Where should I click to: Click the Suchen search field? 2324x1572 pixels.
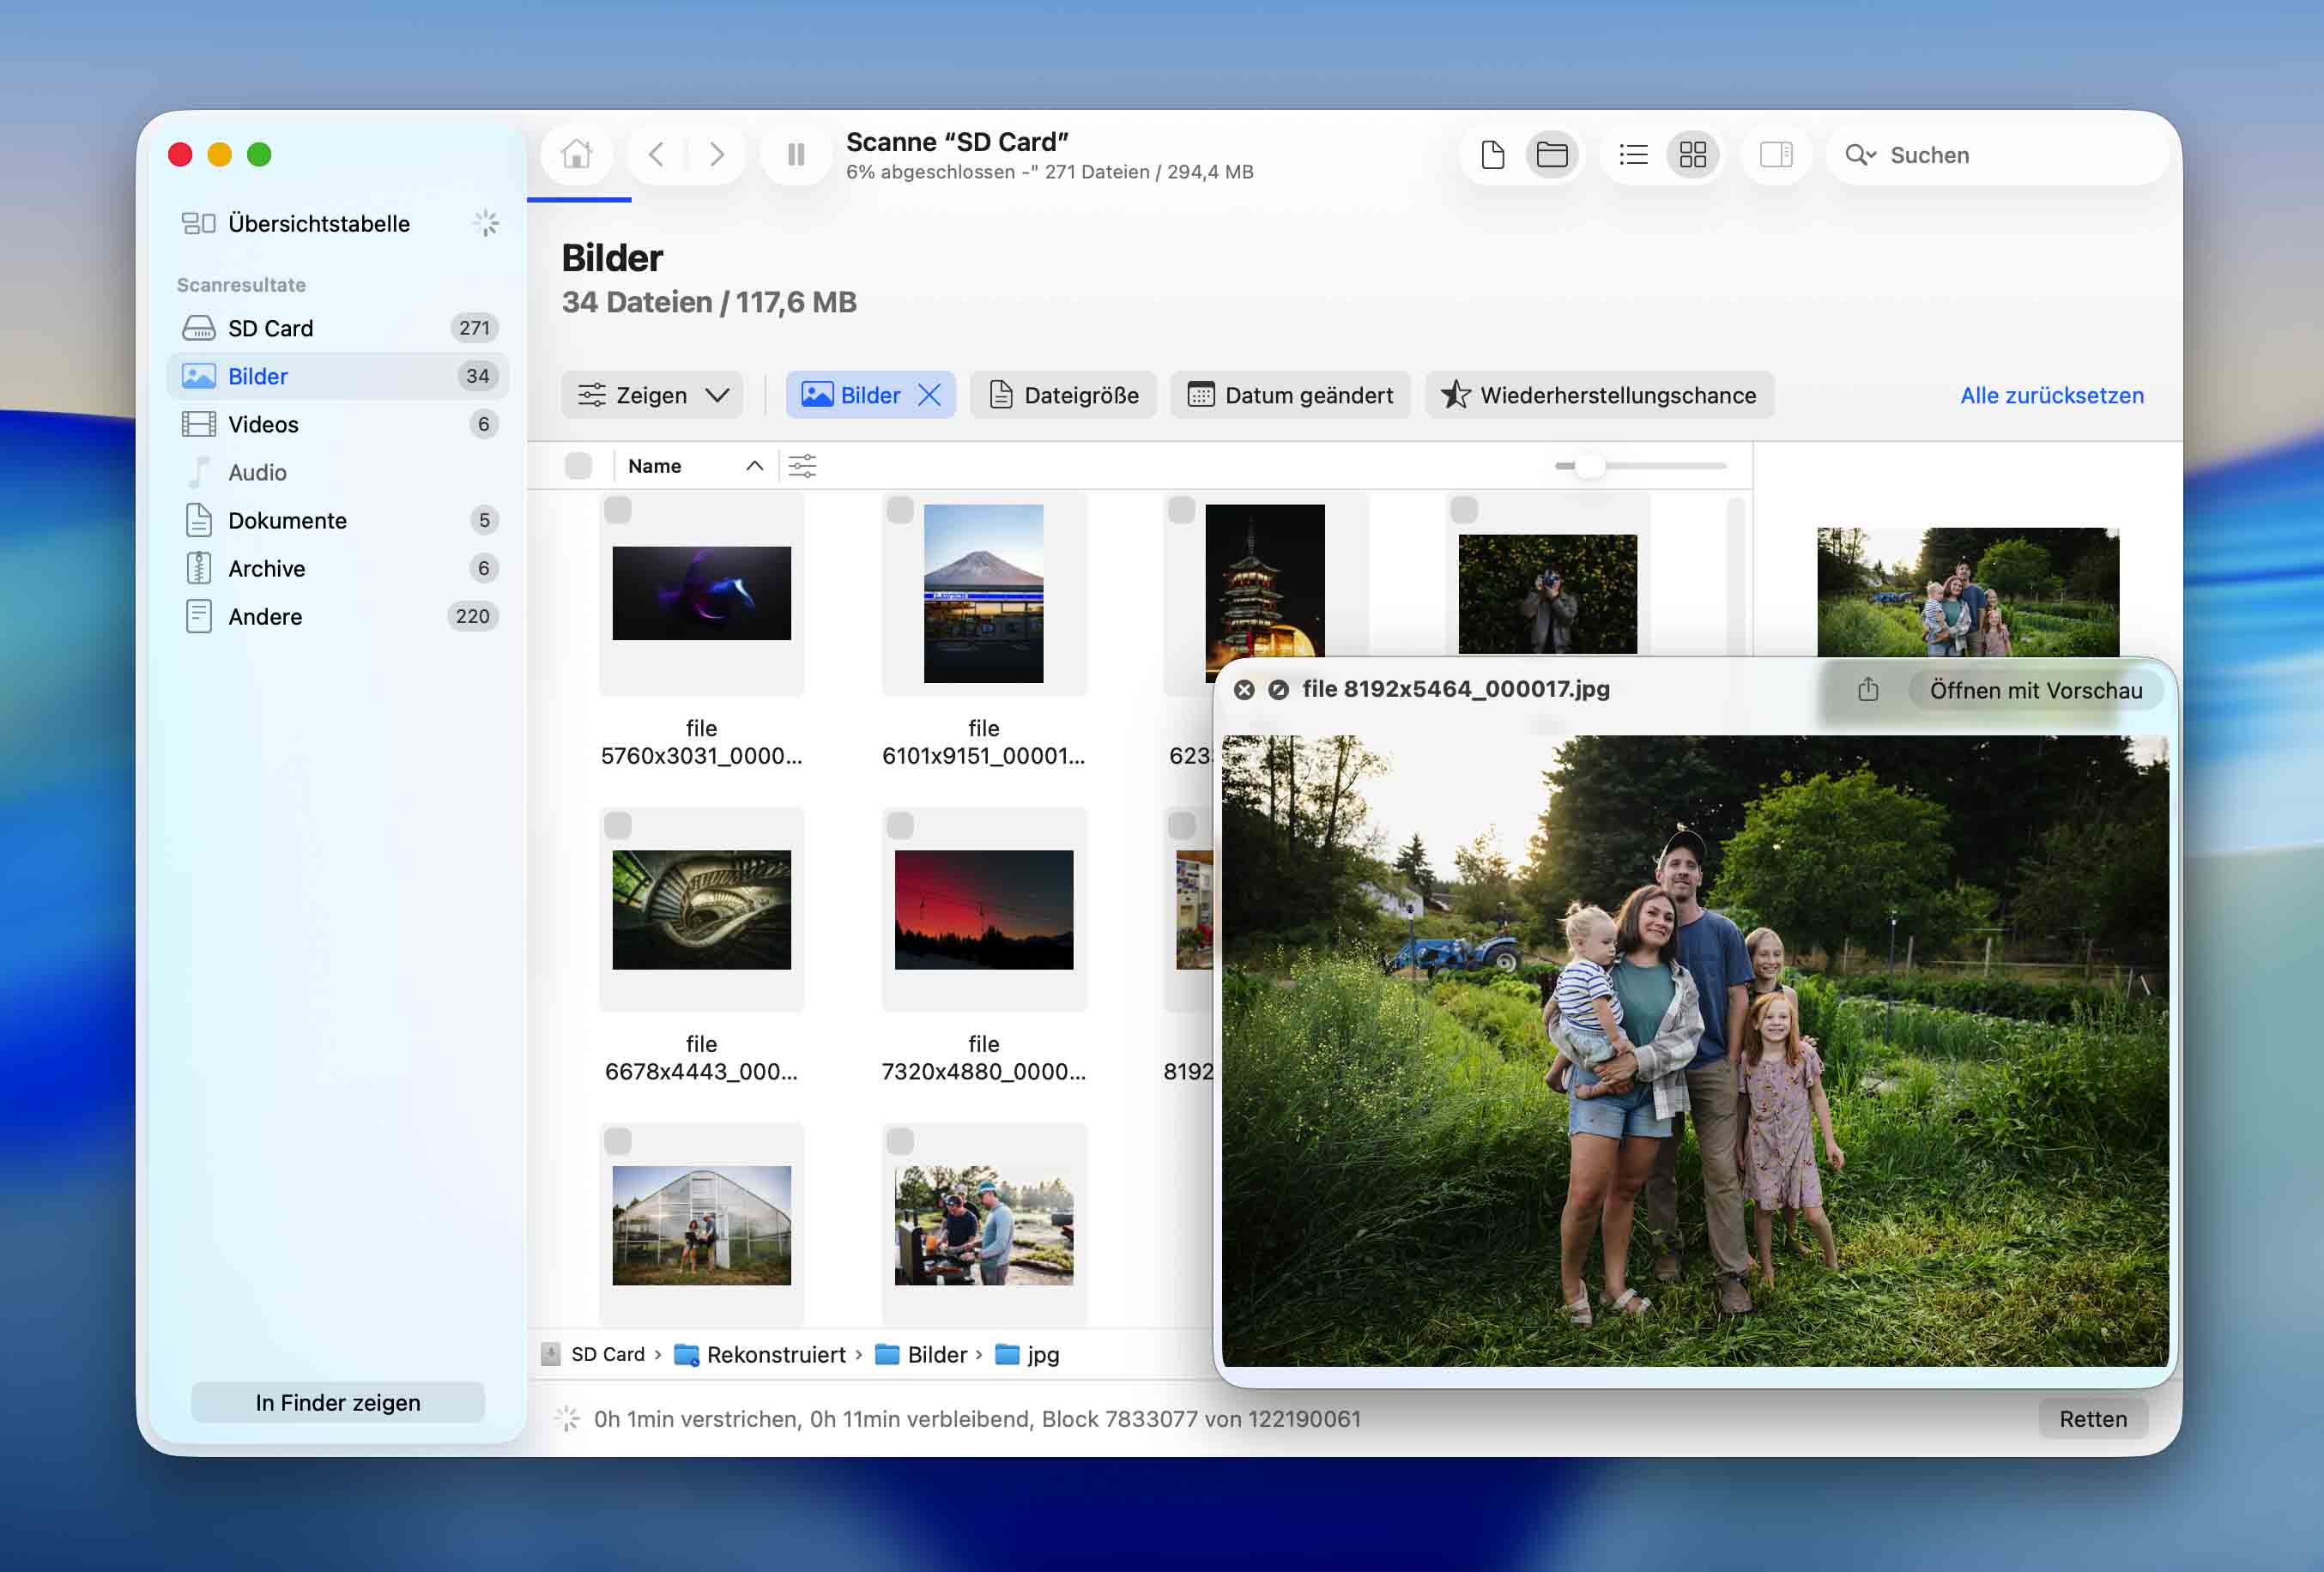1998,155
